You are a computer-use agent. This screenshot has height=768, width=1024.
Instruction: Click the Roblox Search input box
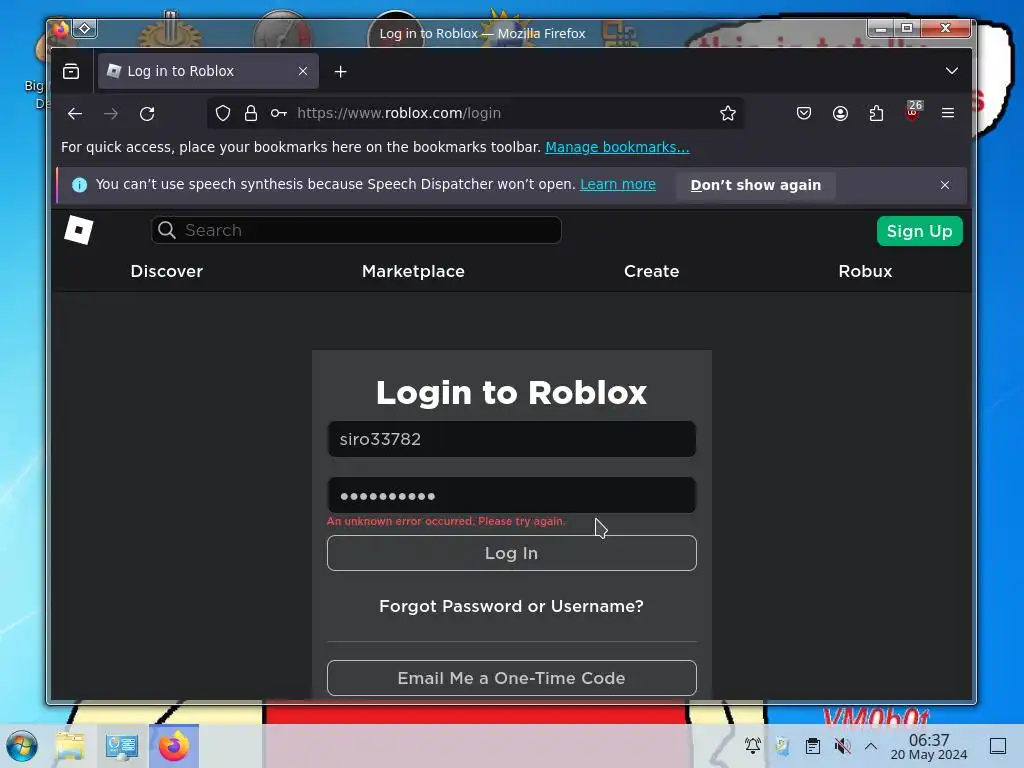coord(356,230)
